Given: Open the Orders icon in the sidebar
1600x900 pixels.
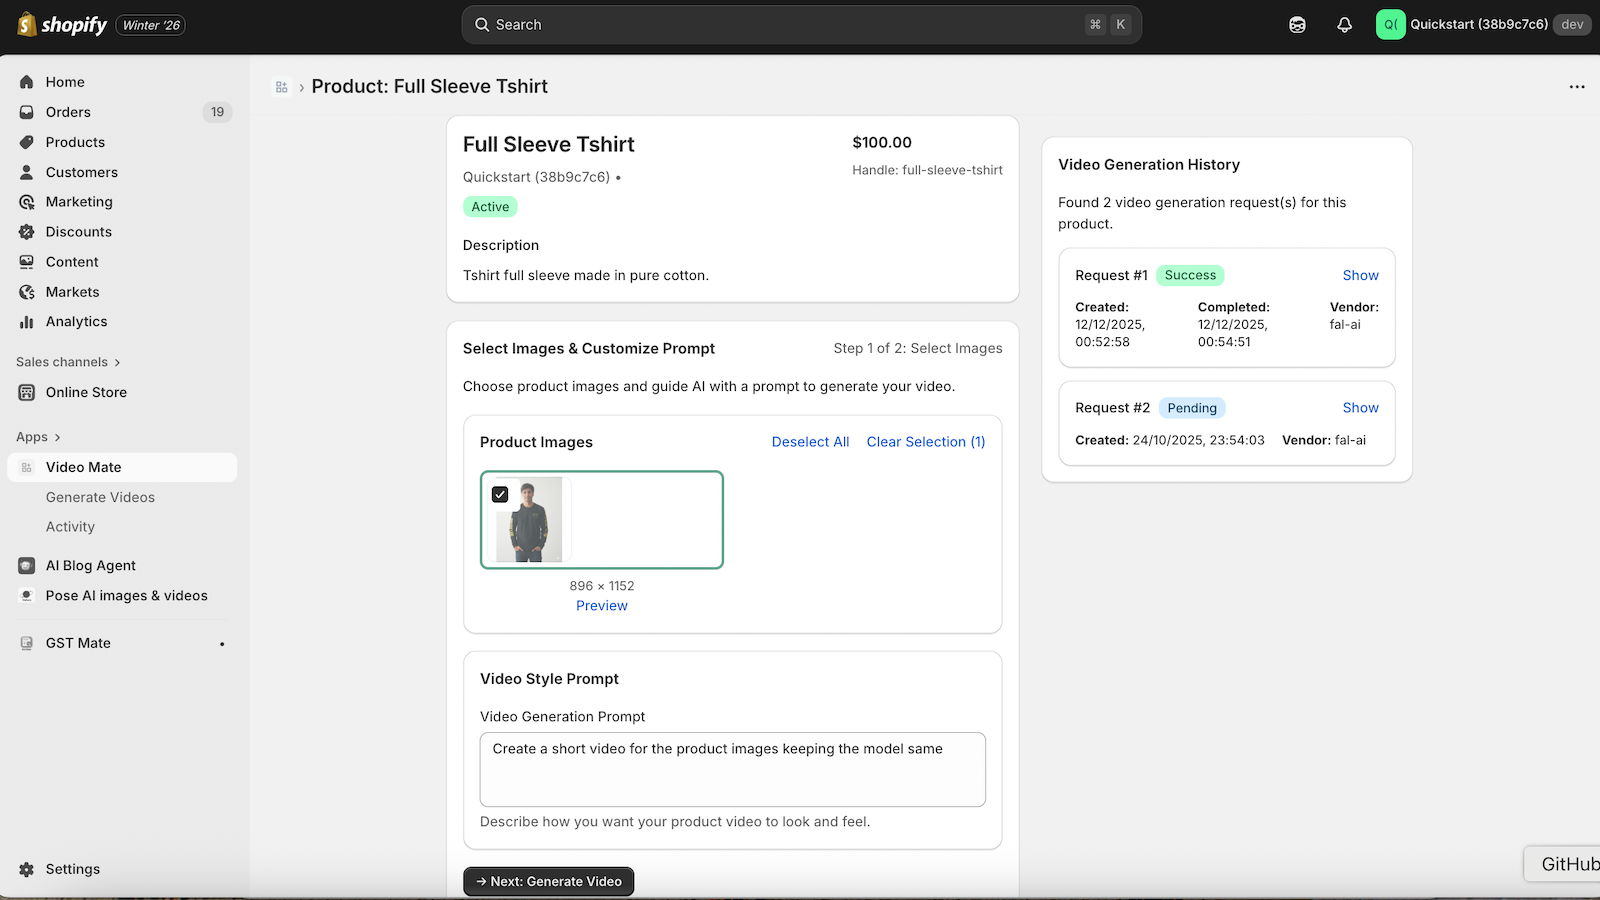Looking at the screenshot, I should [x=26, y=112].
